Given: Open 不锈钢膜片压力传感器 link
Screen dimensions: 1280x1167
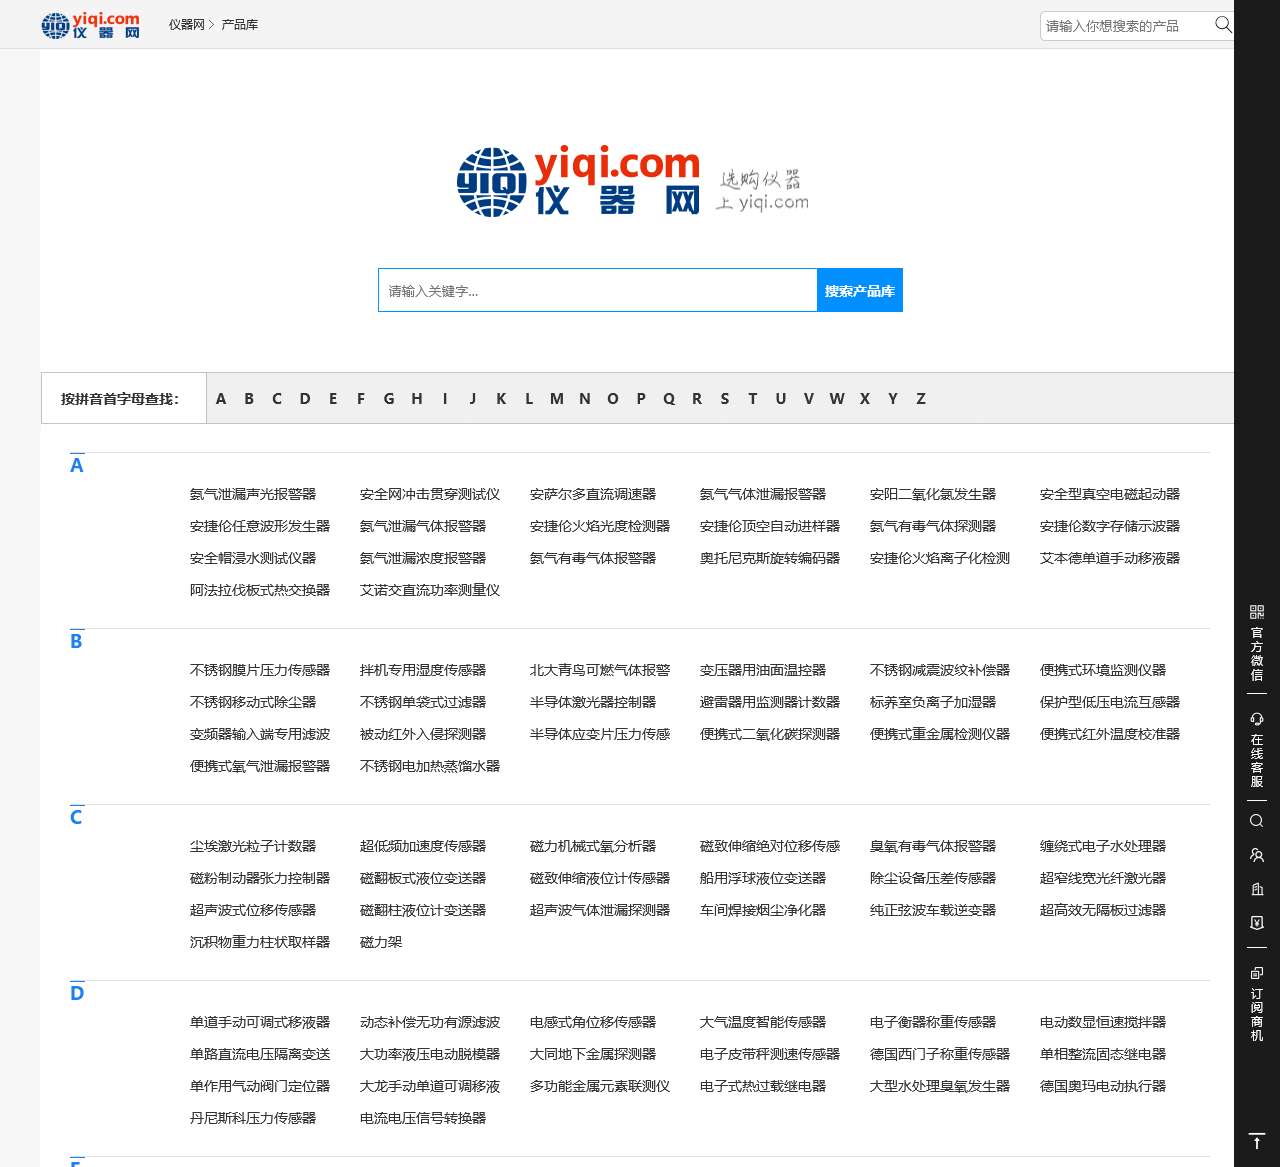Looking at the screenshot, I should (x=260, y=670).
